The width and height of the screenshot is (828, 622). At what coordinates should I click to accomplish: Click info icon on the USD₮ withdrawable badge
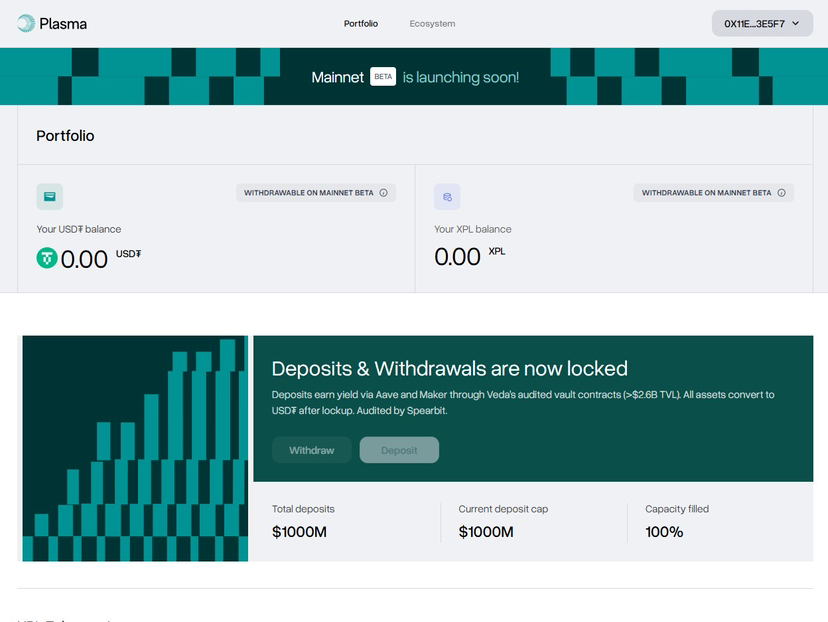pos(384,193)
